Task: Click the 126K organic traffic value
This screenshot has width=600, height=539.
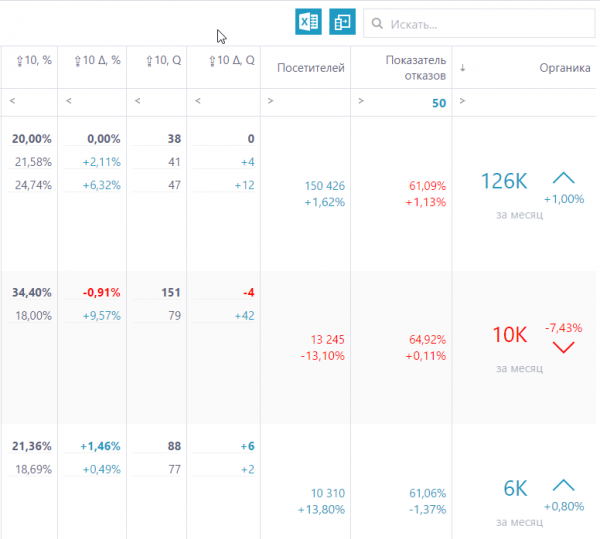Action: click(x=503, y=181)
